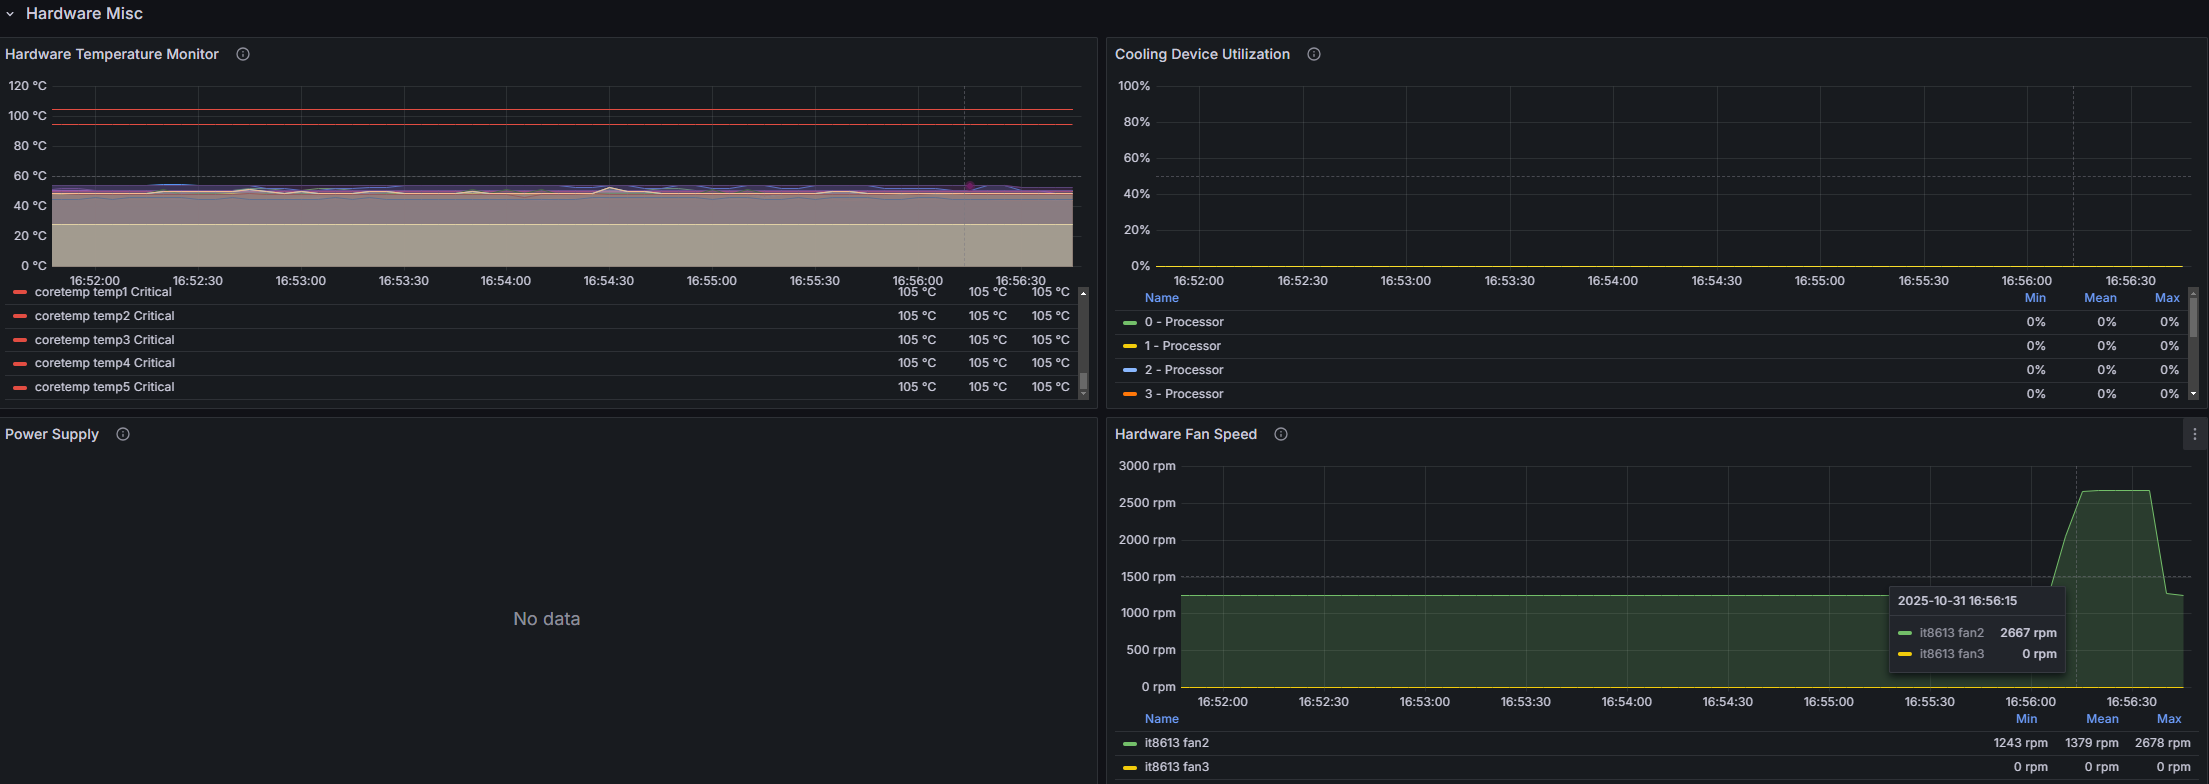Open Power Supply panel title menu

[52, 434]
